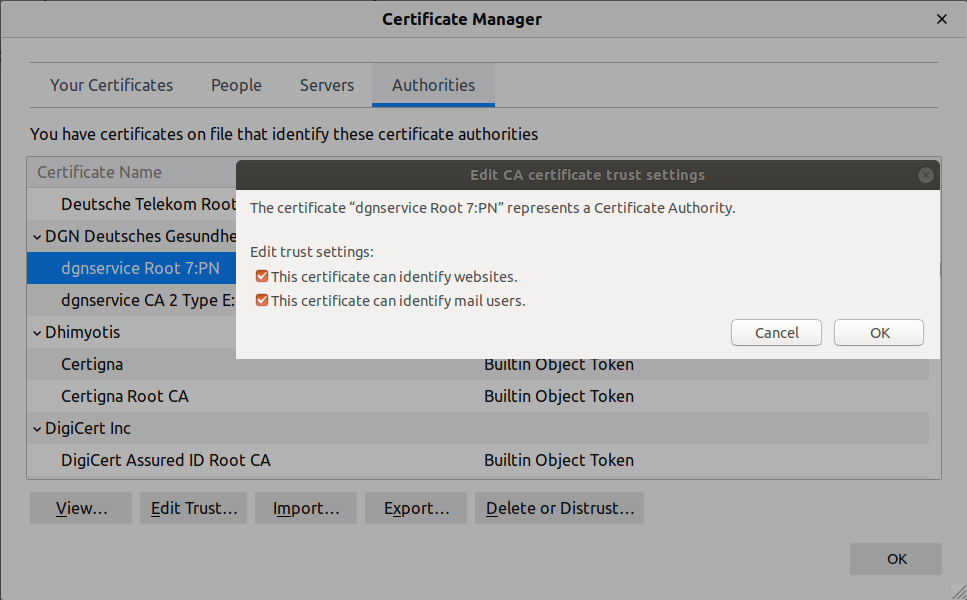Screen dimensions: 967x600
Task: Click OK to close Certificate Manager
Action: [x=895, y=559]
